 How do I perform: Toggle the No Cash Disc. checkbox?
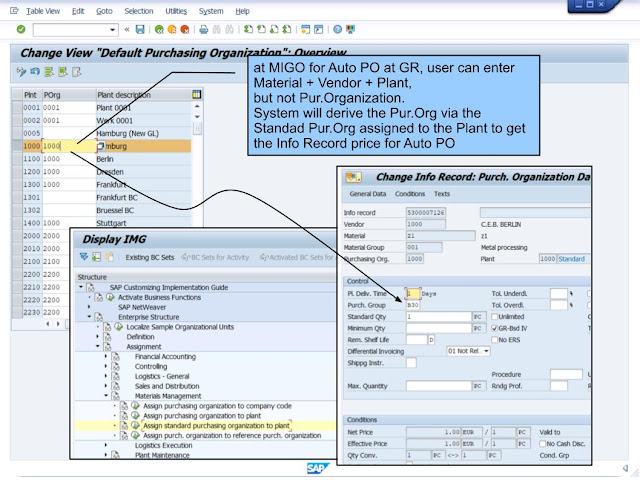pos(542,444)
